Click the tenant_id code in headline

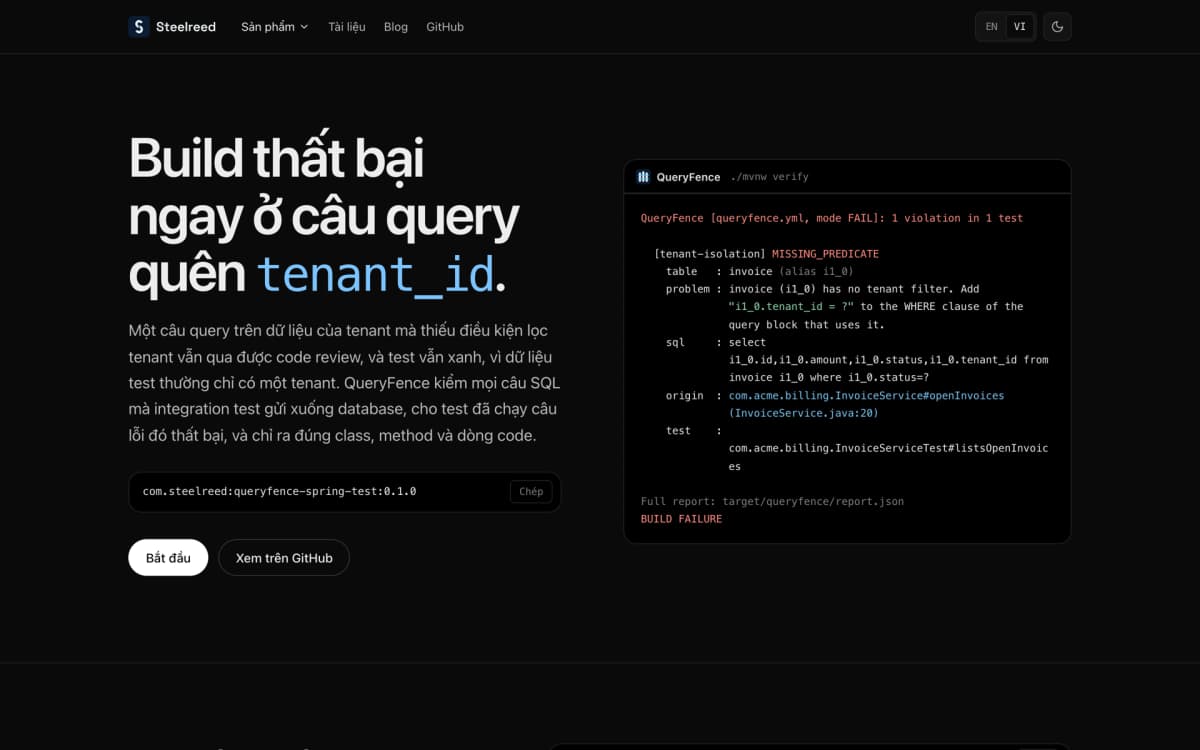pyautogui.click(x=375, y=273)
